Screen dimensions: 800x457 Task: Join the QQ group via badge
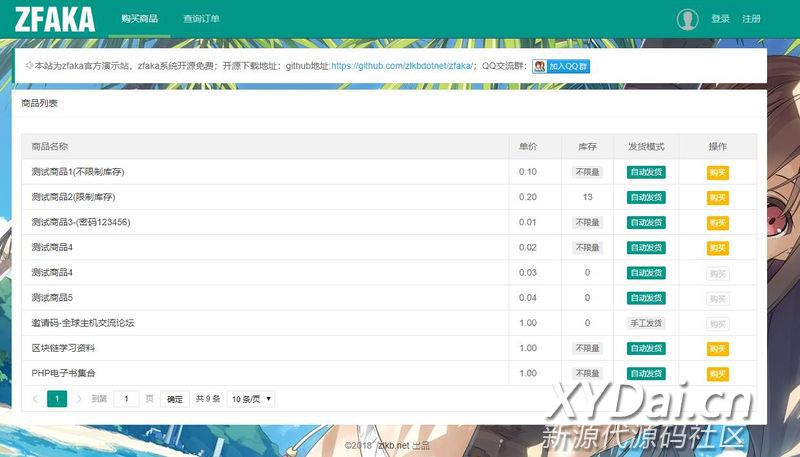[x=561, y=66]
